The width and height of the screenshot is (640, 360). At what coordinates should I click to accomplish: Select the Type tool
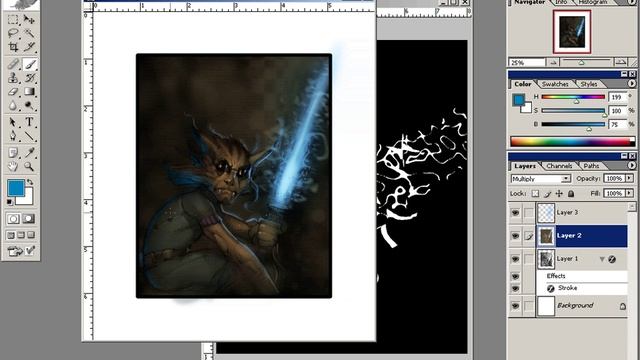coord(29,122)
